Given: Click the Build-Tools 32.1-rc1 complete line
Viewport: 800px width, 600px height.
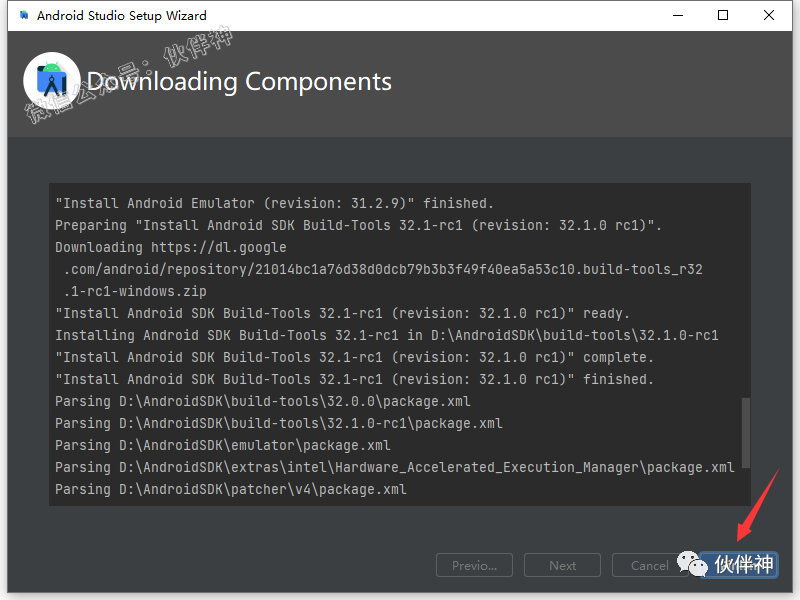Looking at the screenshot, I should pos(354,357).
